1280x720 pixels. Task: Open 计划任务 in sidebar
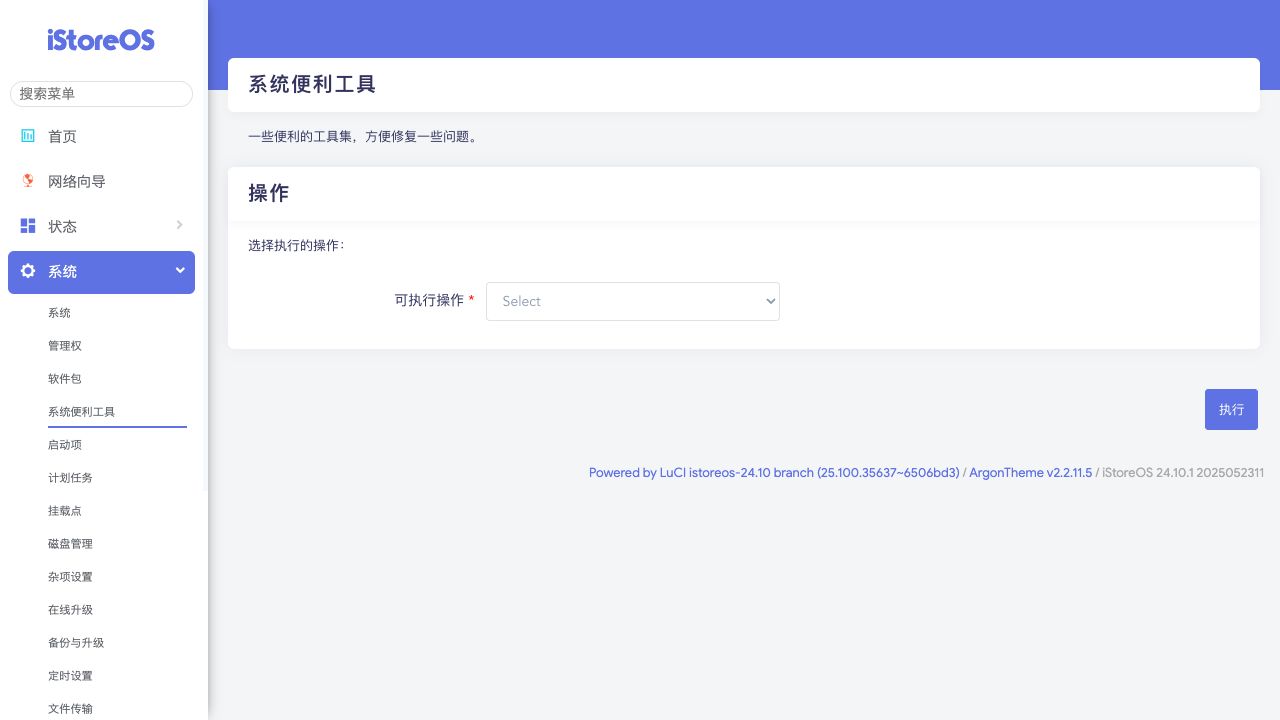tap(70, 478)
